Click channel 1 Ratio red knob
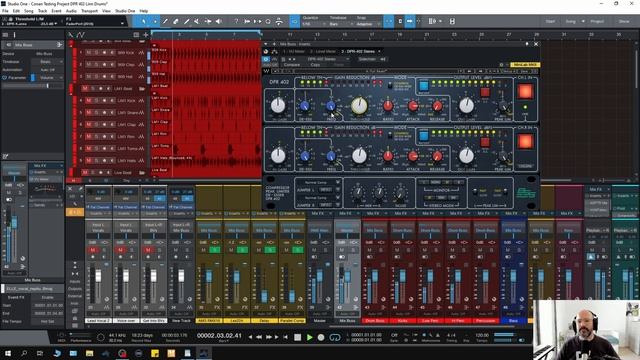The image size is (640, 360). pyautogui.click(x=388, y=106)
